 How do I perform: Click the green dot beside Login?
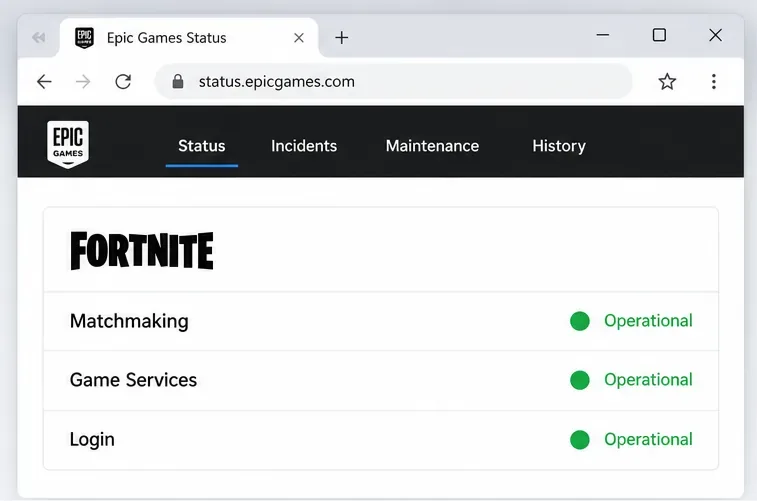coord(579,440)
